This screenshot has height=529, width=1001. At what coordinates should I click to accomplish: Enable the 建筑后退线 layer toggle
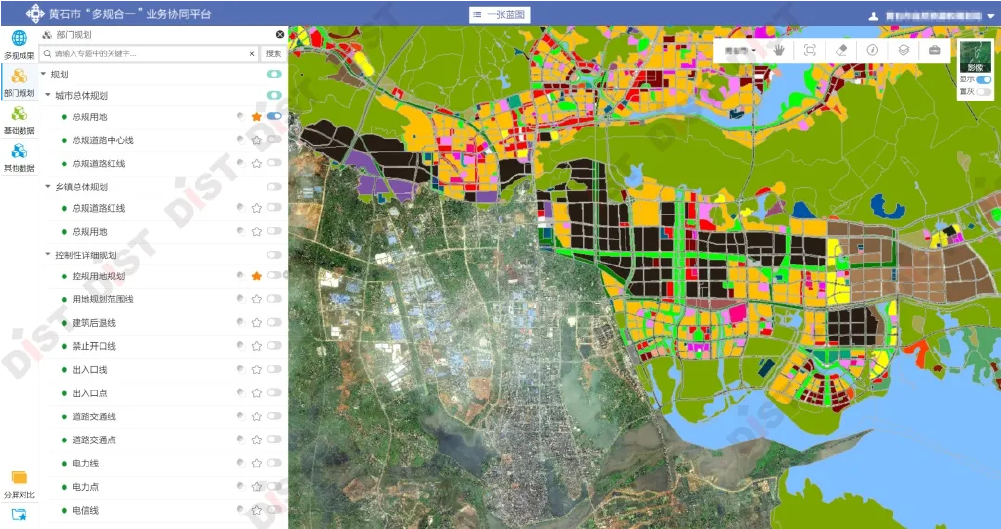(274, 322)
